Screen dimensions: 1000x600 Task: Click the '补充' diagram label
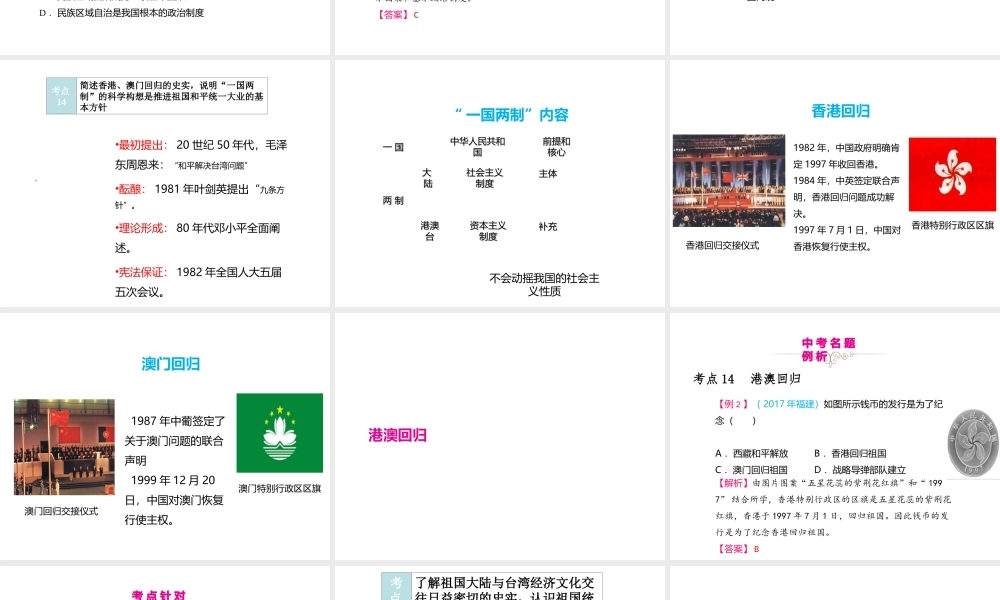pyautogui.click(x=548, y=226)
